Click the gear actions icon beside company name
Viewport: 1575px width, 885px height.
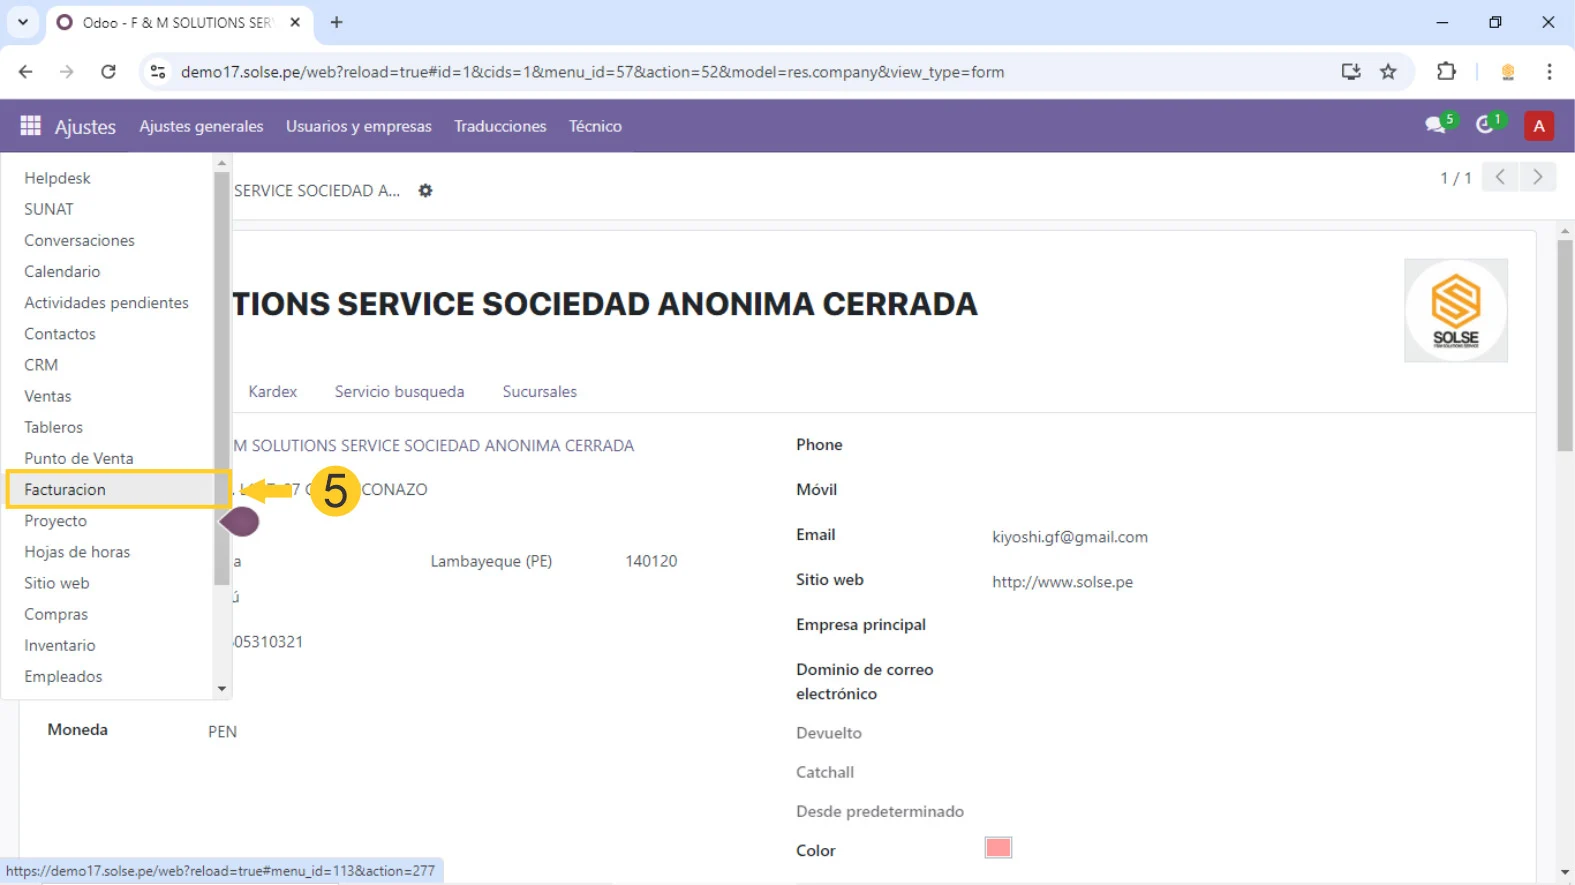[426, 191]
